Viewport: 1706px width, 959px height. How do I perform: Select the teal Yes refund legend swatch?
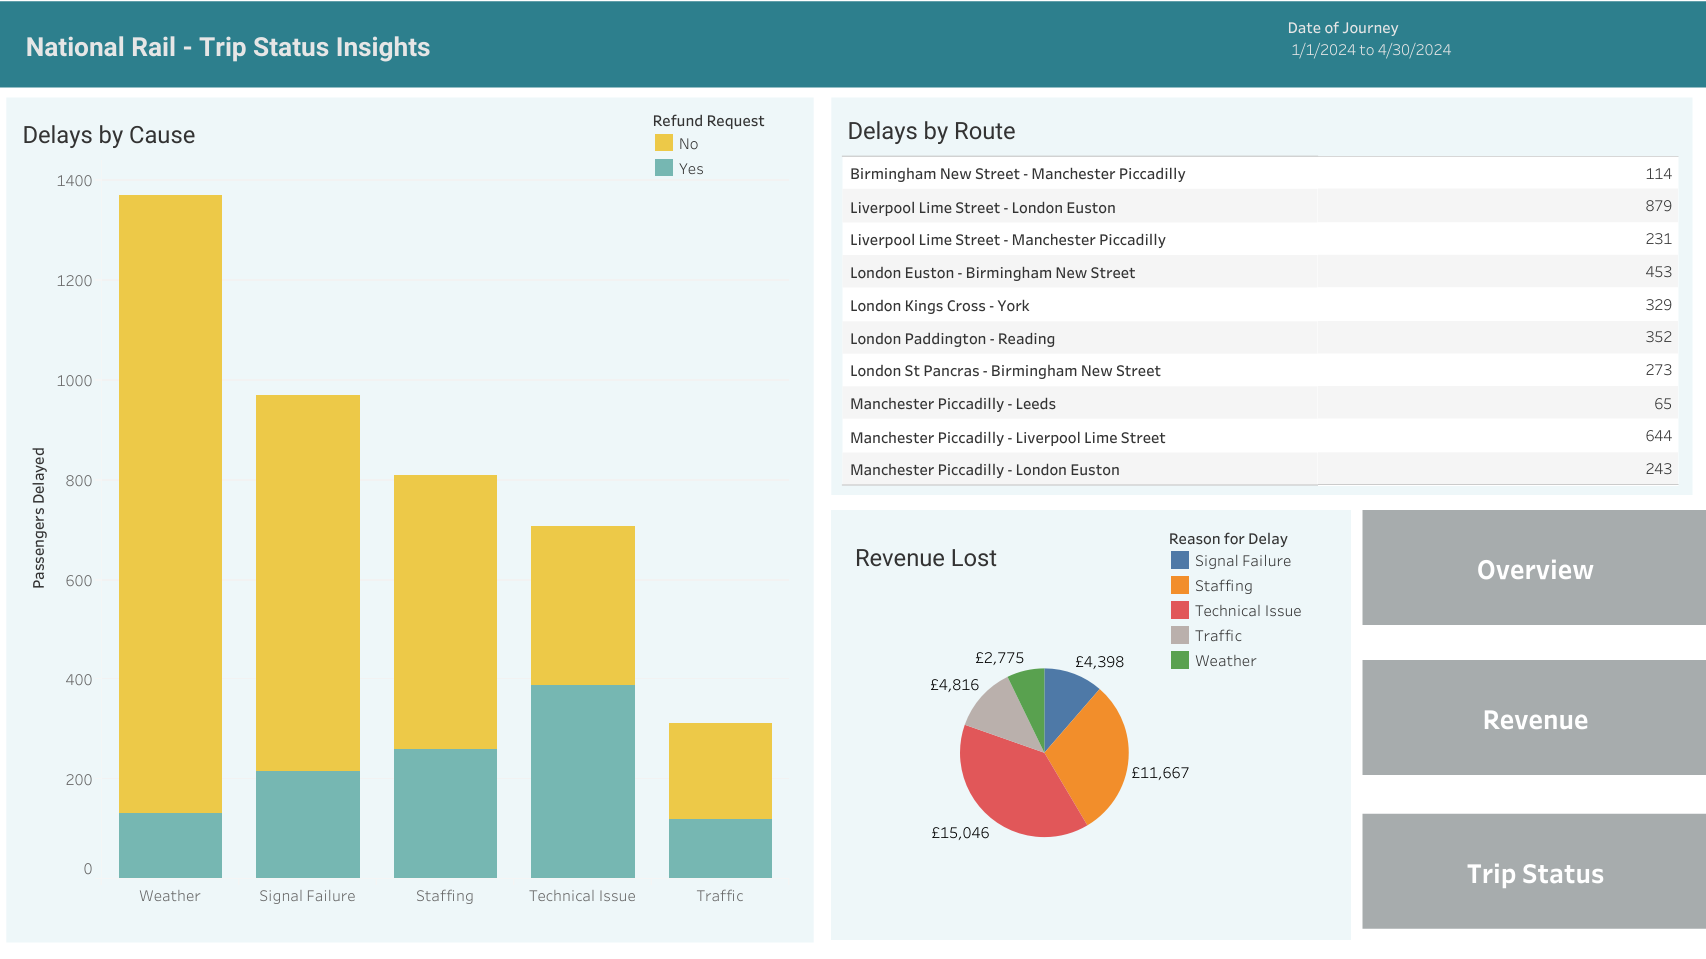664,168
